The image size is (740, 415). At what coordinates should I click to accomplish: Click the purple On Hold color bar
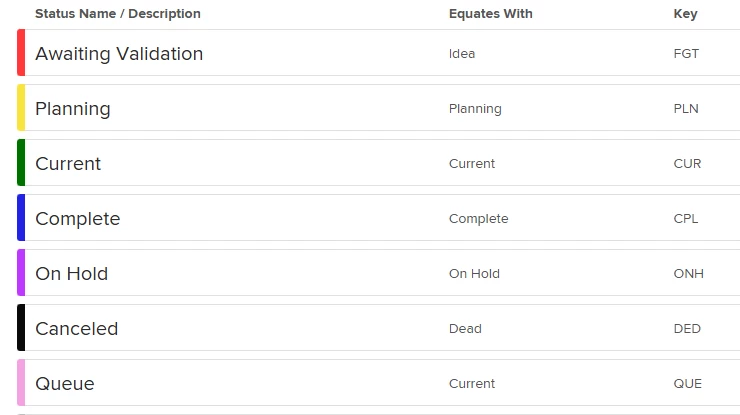pyautogui.click(x=21, y=272)
